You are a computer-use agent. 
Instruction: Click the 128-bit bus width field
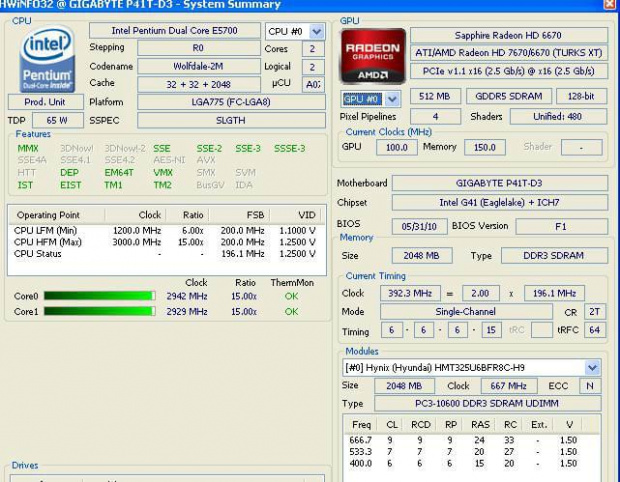pos(581,96)
